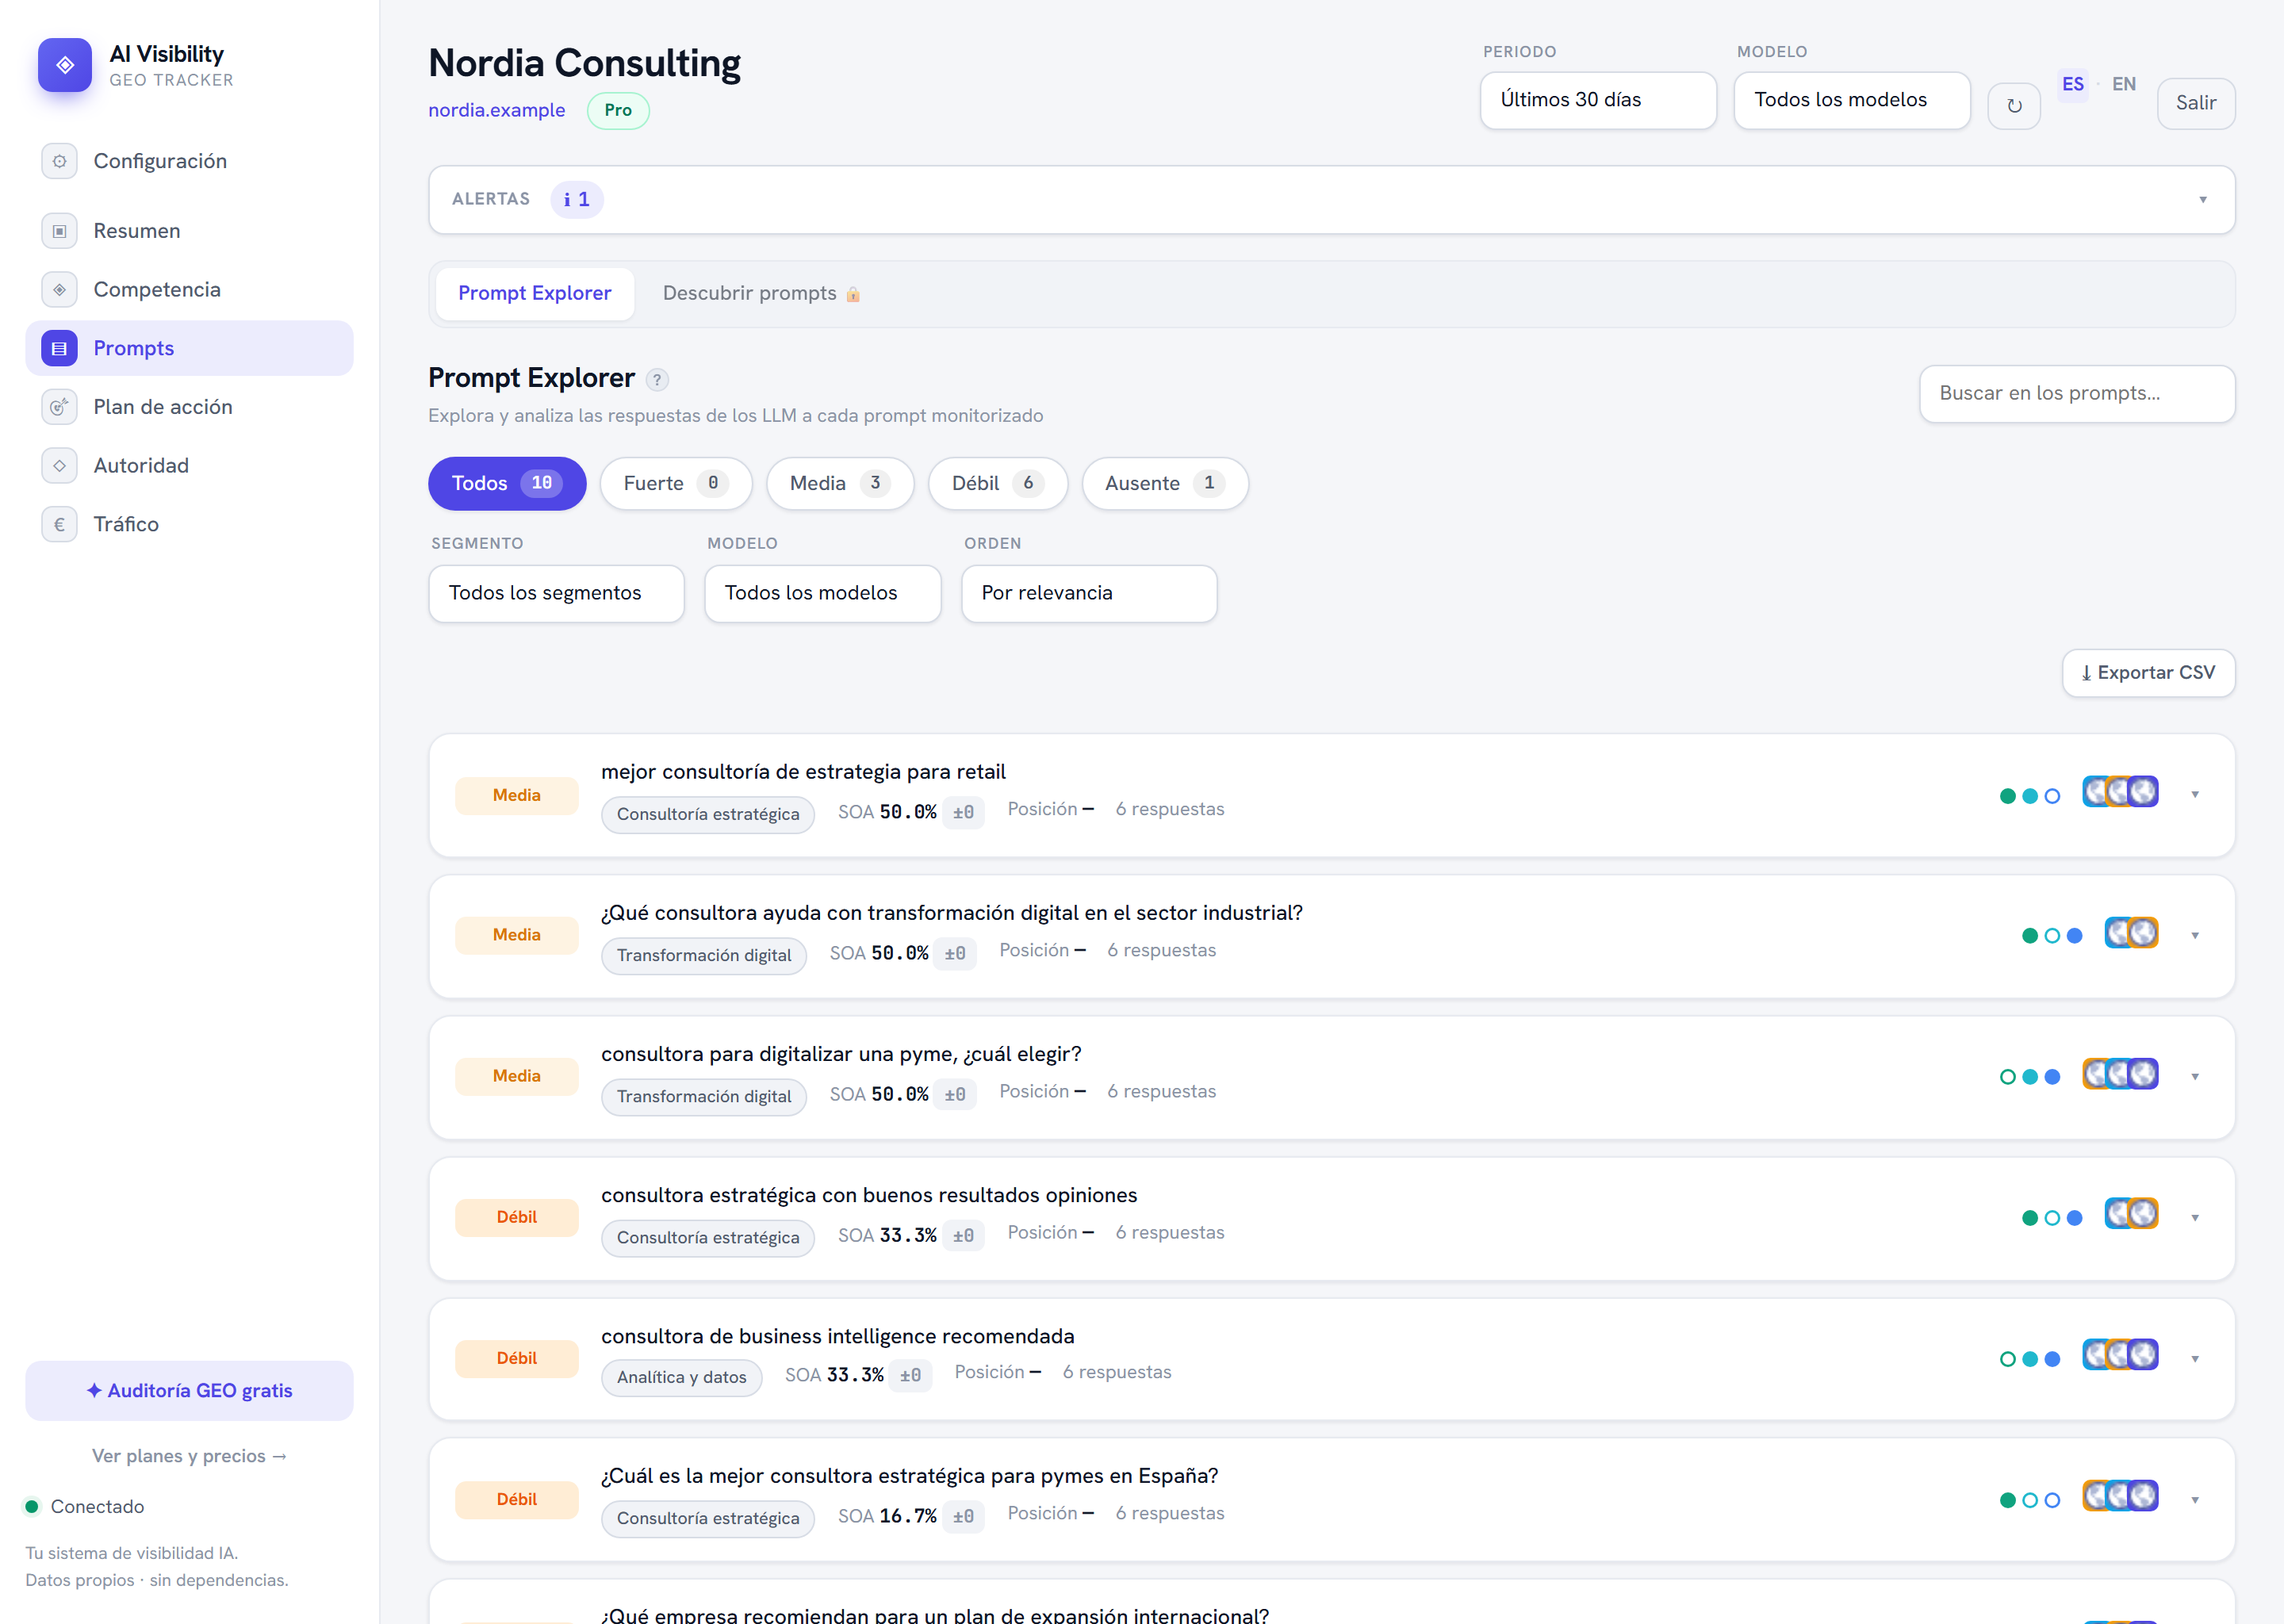Switch language to ES
The height and width of the screenshot is (1624, 2284).
click(x=2073, y=84)
